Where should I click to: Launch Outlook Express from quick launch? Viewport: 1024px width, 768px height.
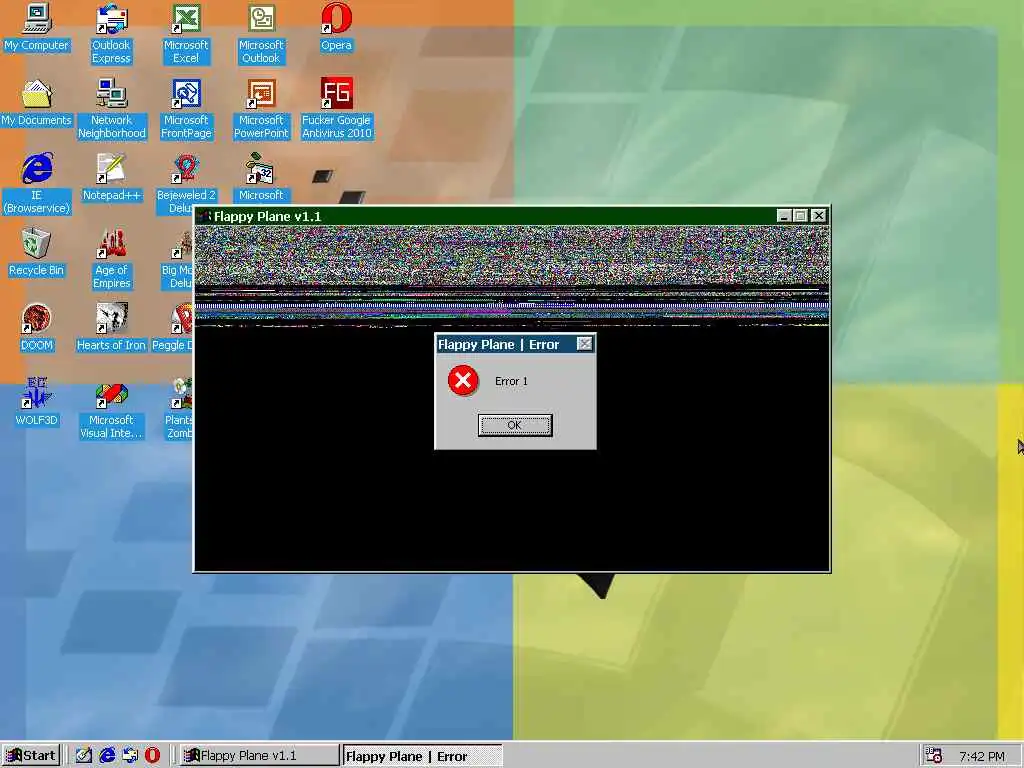(130, 756)
